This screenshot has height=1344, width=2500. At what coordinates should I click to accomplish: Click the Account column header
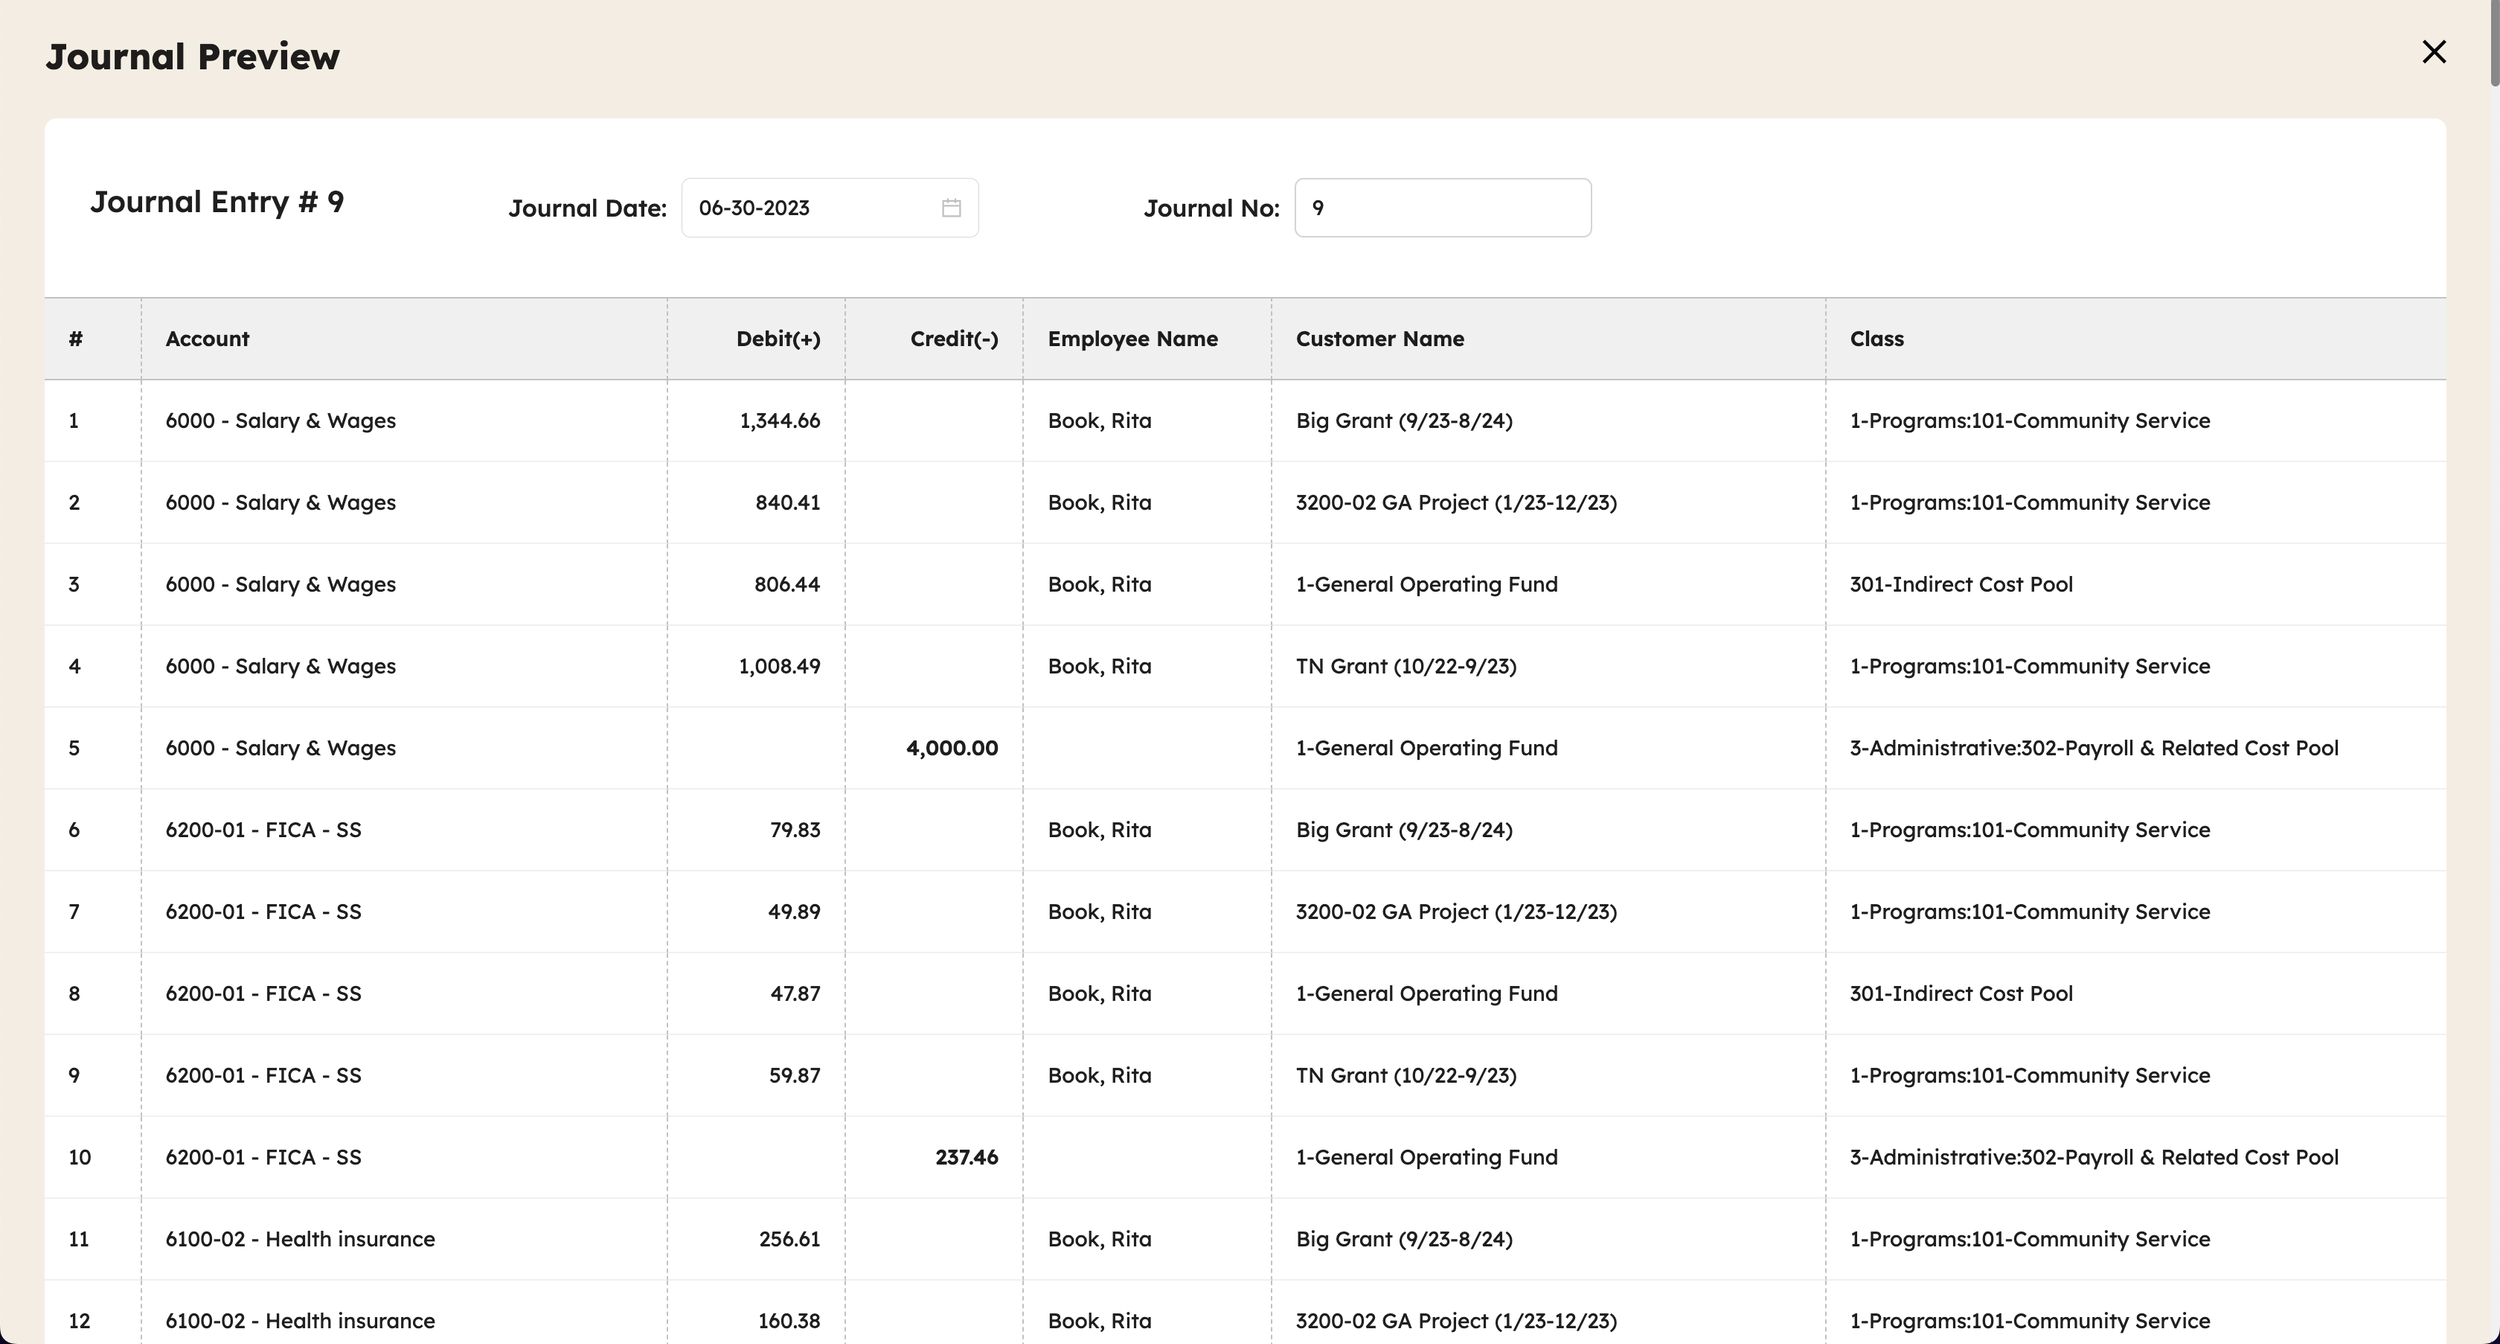[207, 339]
